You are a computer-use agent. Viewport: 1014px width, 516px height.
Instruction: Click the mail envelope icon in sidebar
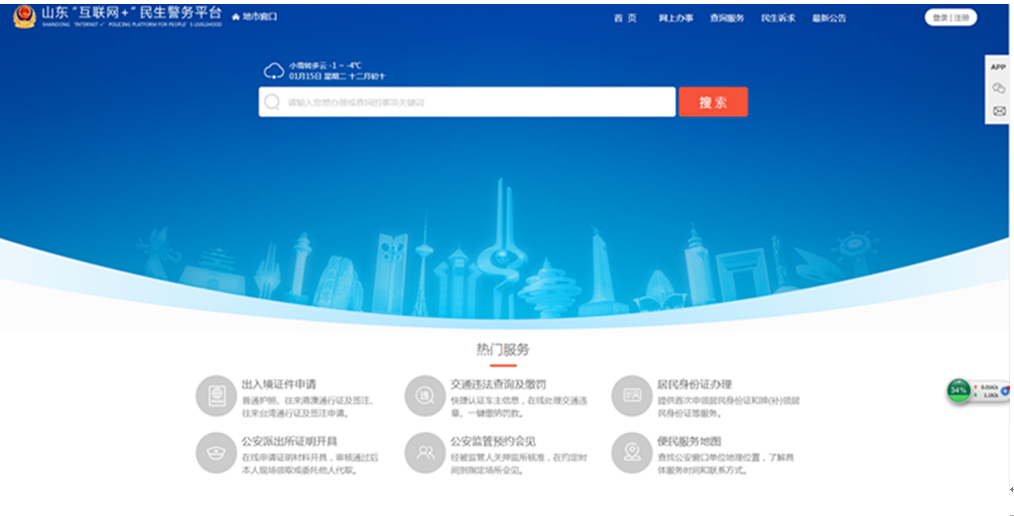point(997,111)
